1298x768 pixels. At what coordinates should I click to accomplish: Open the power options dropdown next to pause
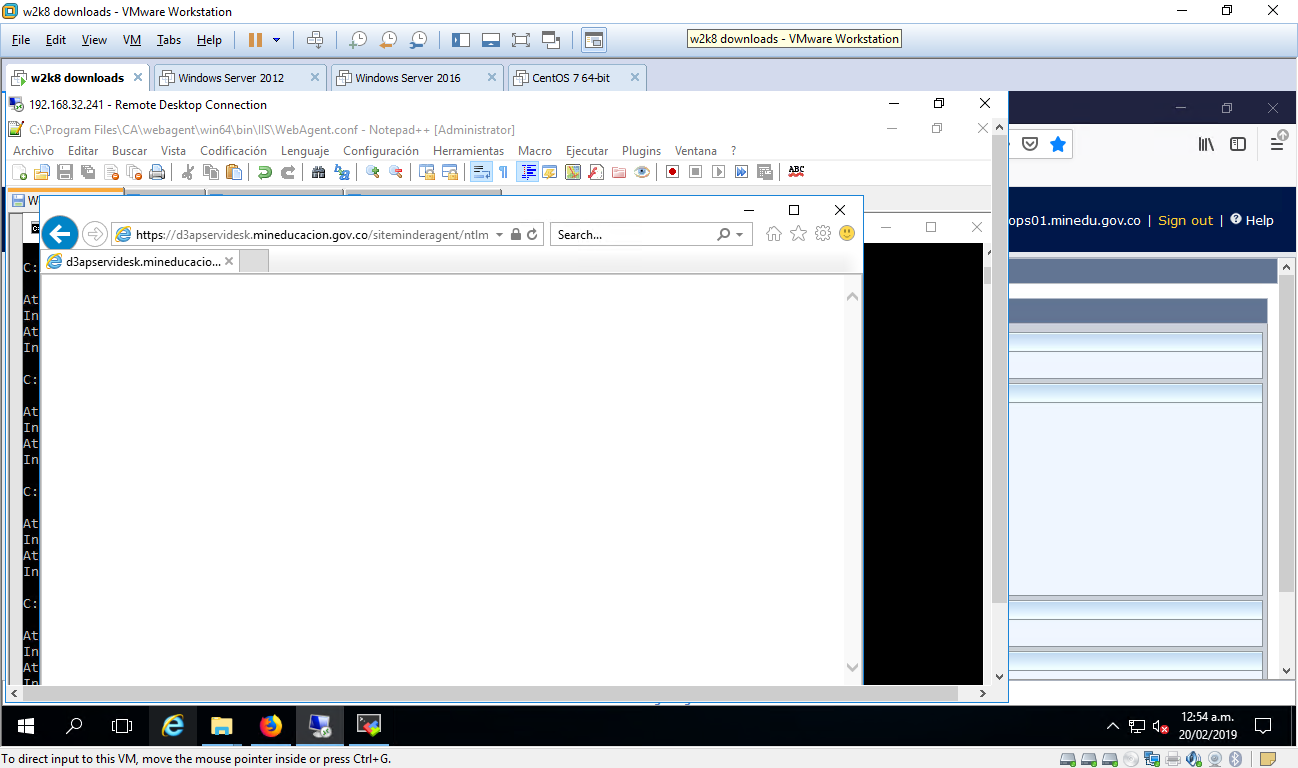point(277,40)
